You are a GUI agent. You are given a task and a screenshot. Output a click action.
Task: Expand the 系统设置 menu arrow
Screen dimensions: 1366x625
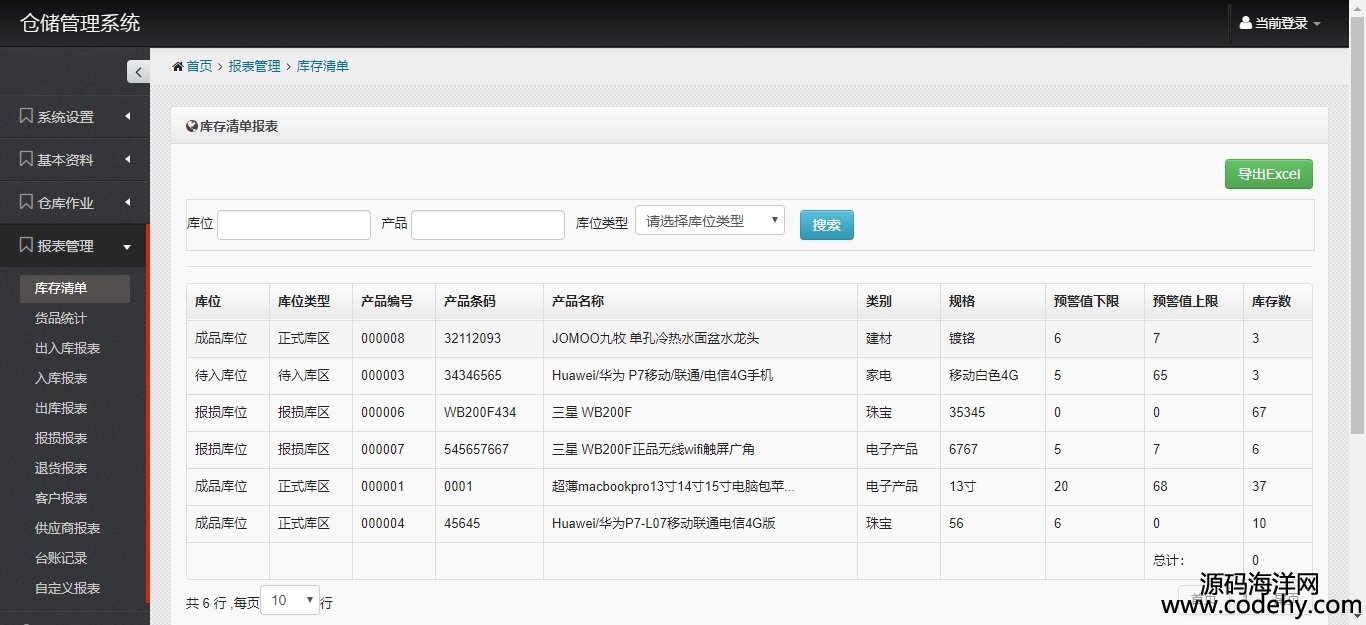pos(128,117)
